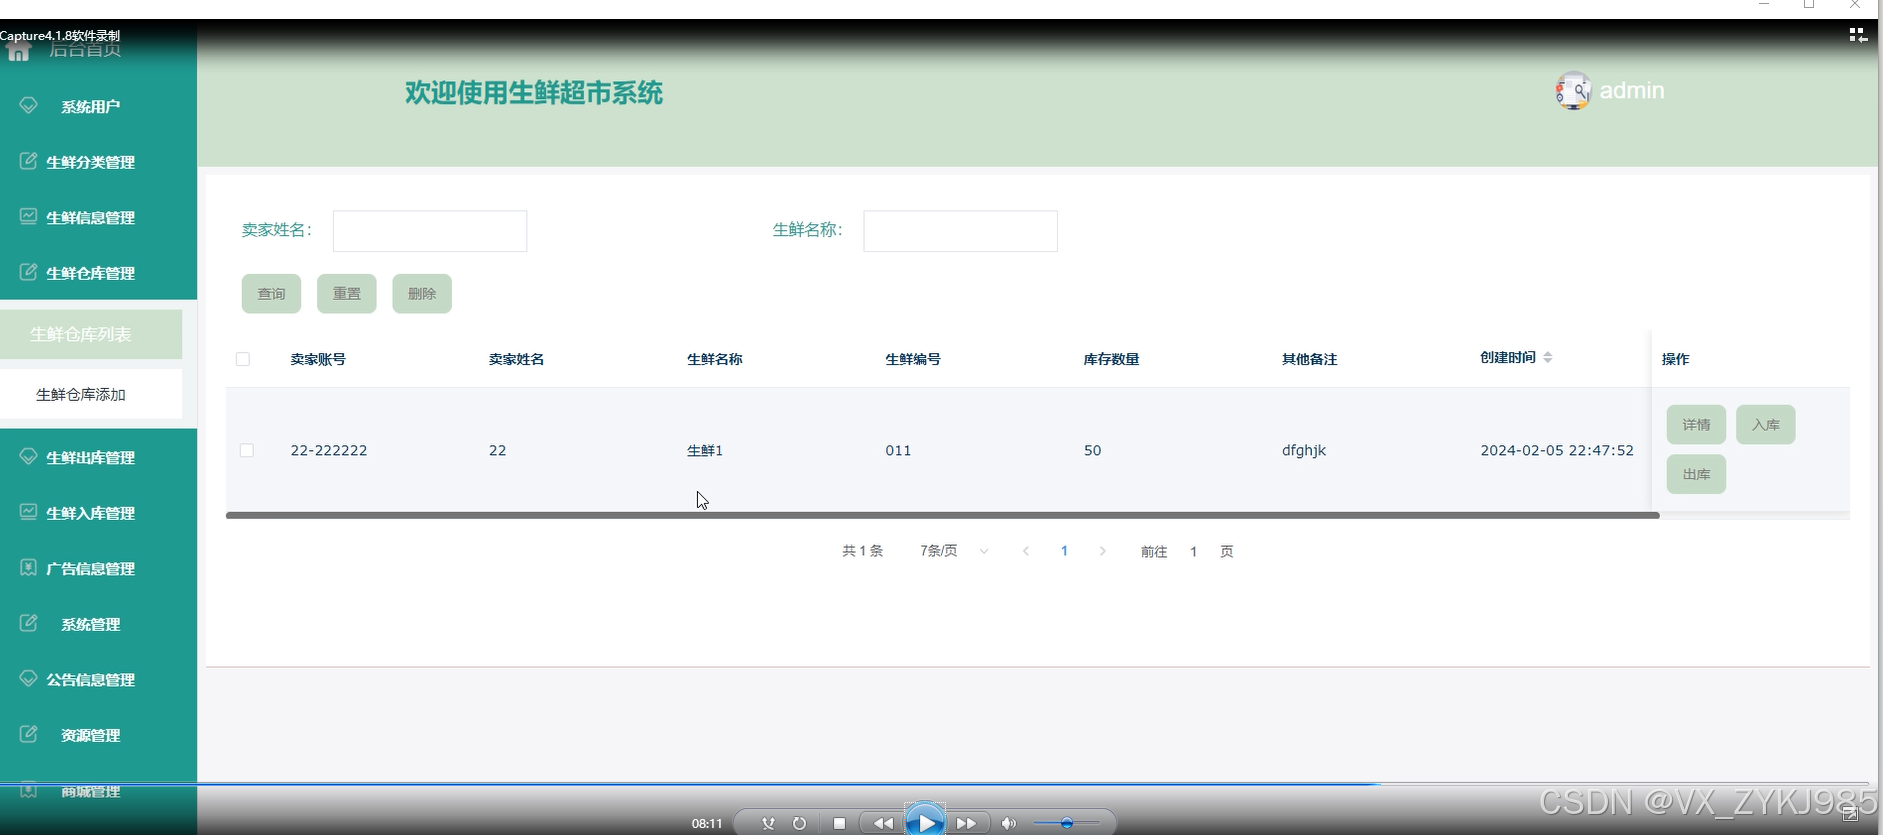The height and width of the screenshot is (835, 1883).
Task: Fast forward the video playback
Action: click(966, 823)
